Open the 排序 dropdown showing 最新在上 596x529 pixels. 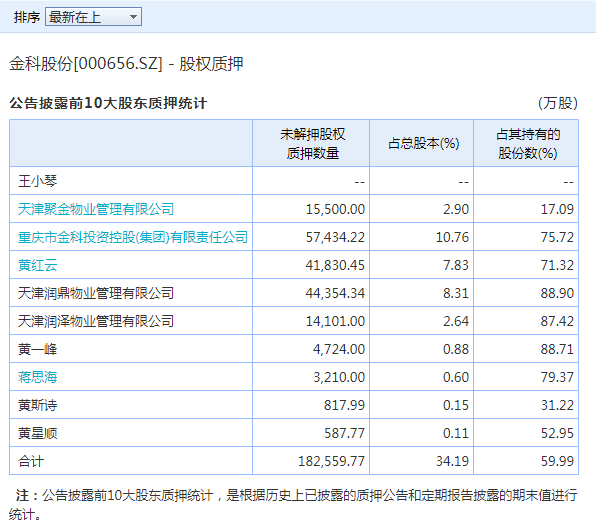94,17
